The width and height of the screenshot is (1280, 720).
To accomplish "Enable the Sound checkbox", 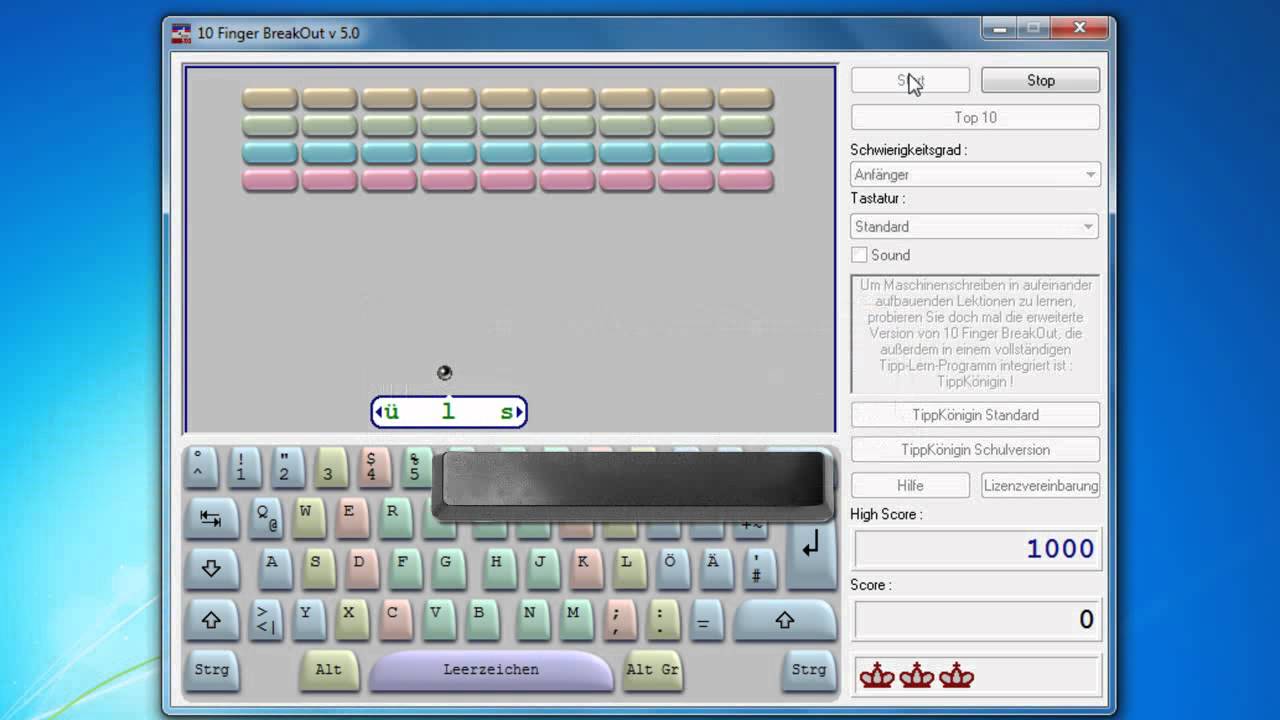I will click(x=859, y=255).
